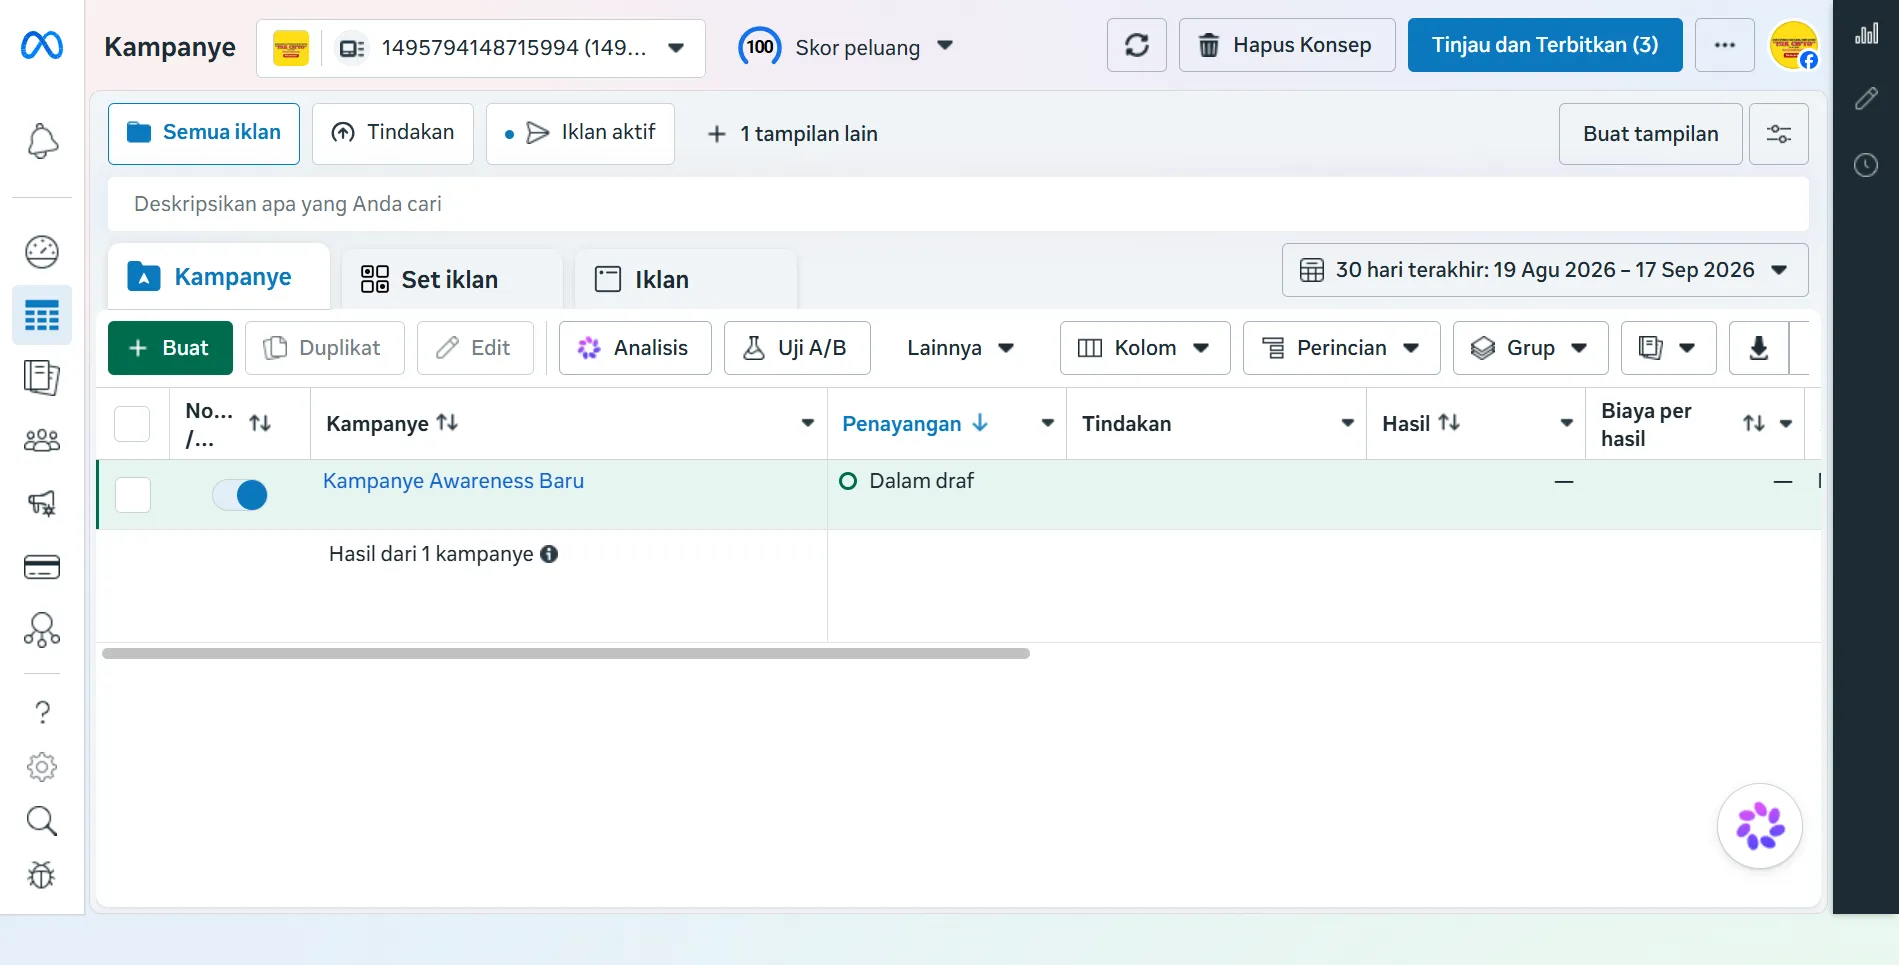Click Hapus Konsep button

[1287, 45]
